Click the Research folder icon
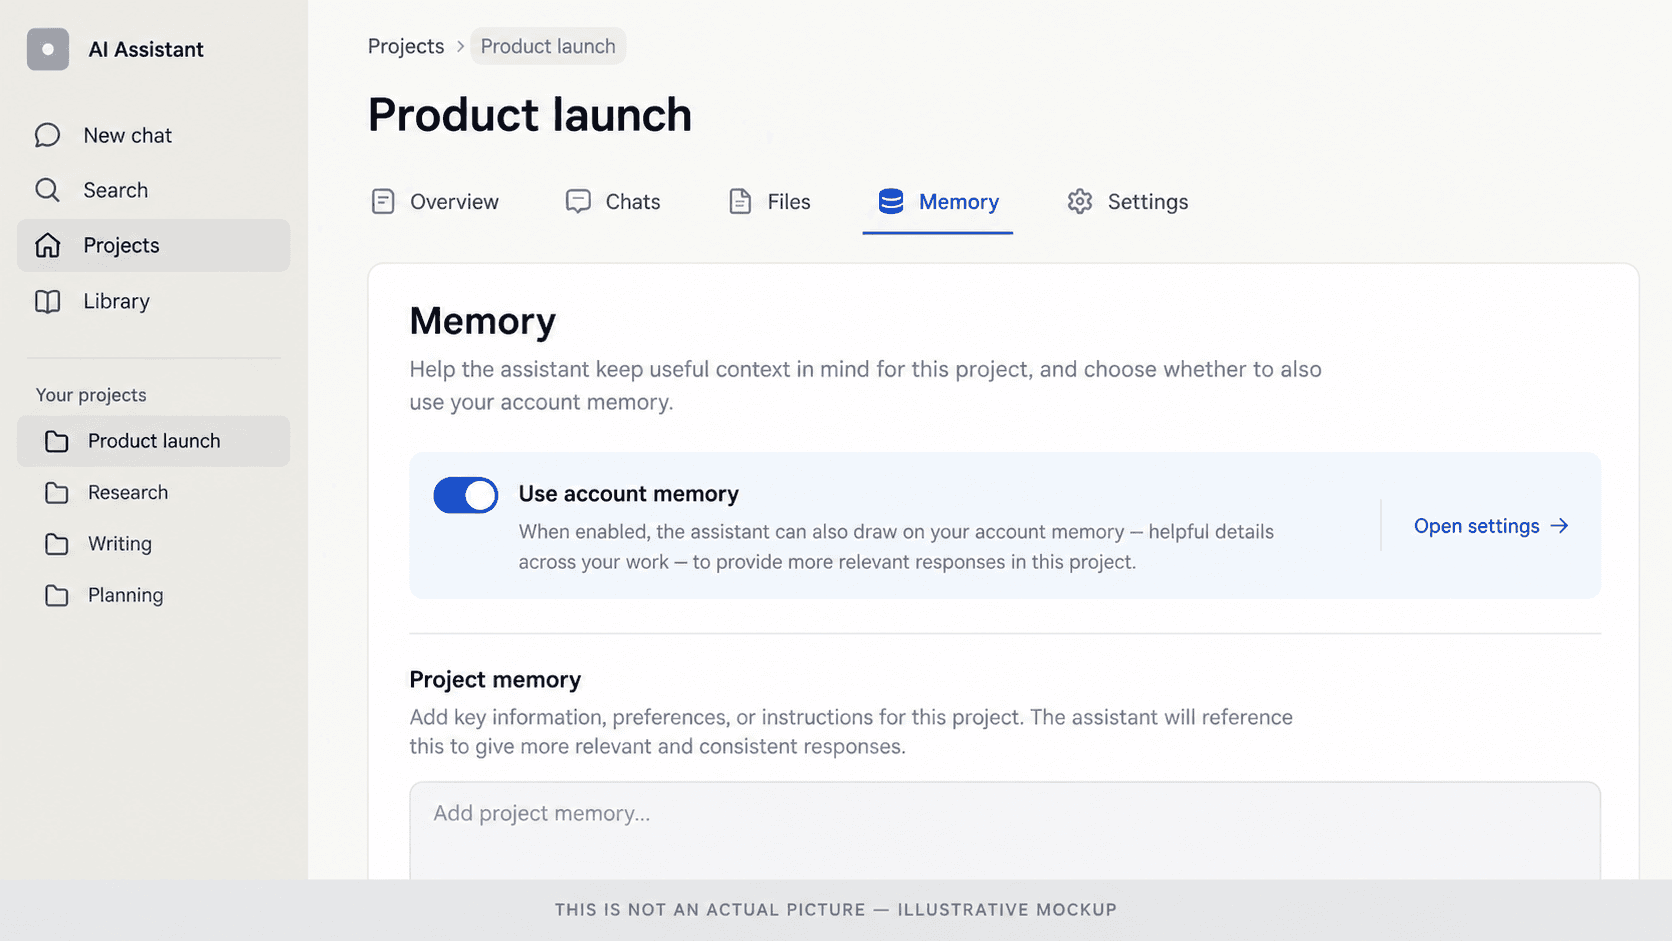Image resolution: width=1672 pixels, height=941 pixels. point(57,492)
